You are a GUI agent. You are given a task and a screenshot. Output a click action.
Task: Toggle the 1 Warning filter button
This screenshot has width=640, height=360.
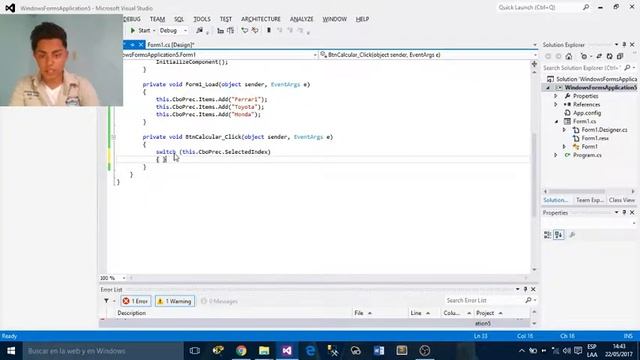175,301
